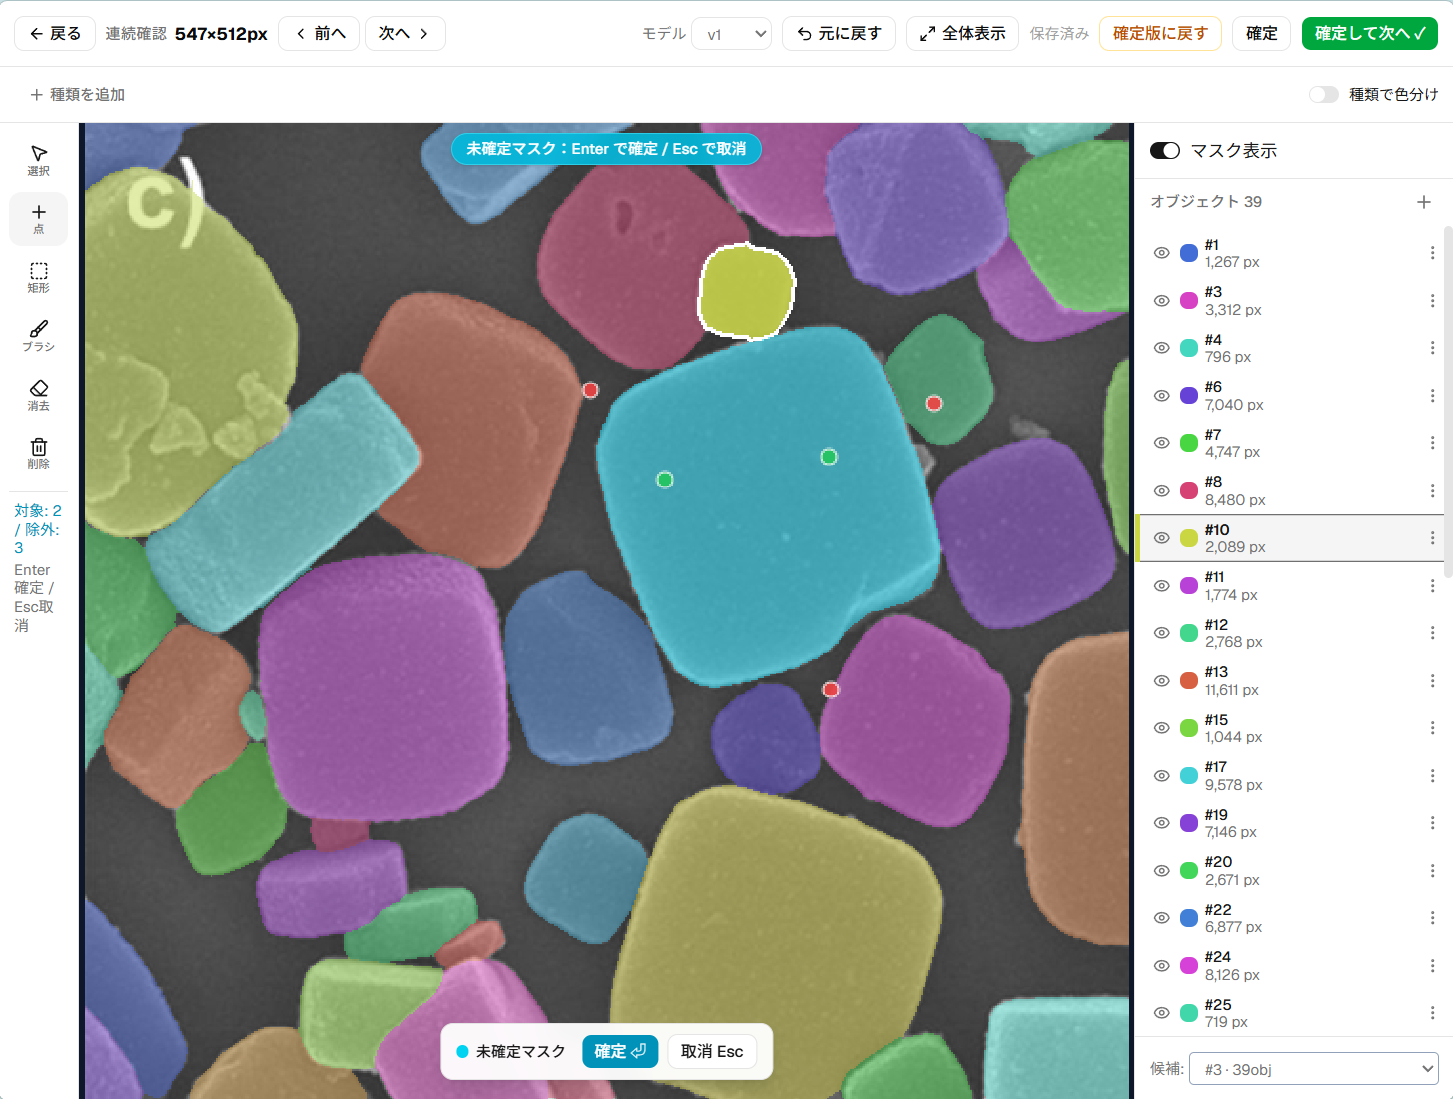Open options menu for object #20
Viewport: 1453px width, 1099px height.
[x=1432, y=871]
